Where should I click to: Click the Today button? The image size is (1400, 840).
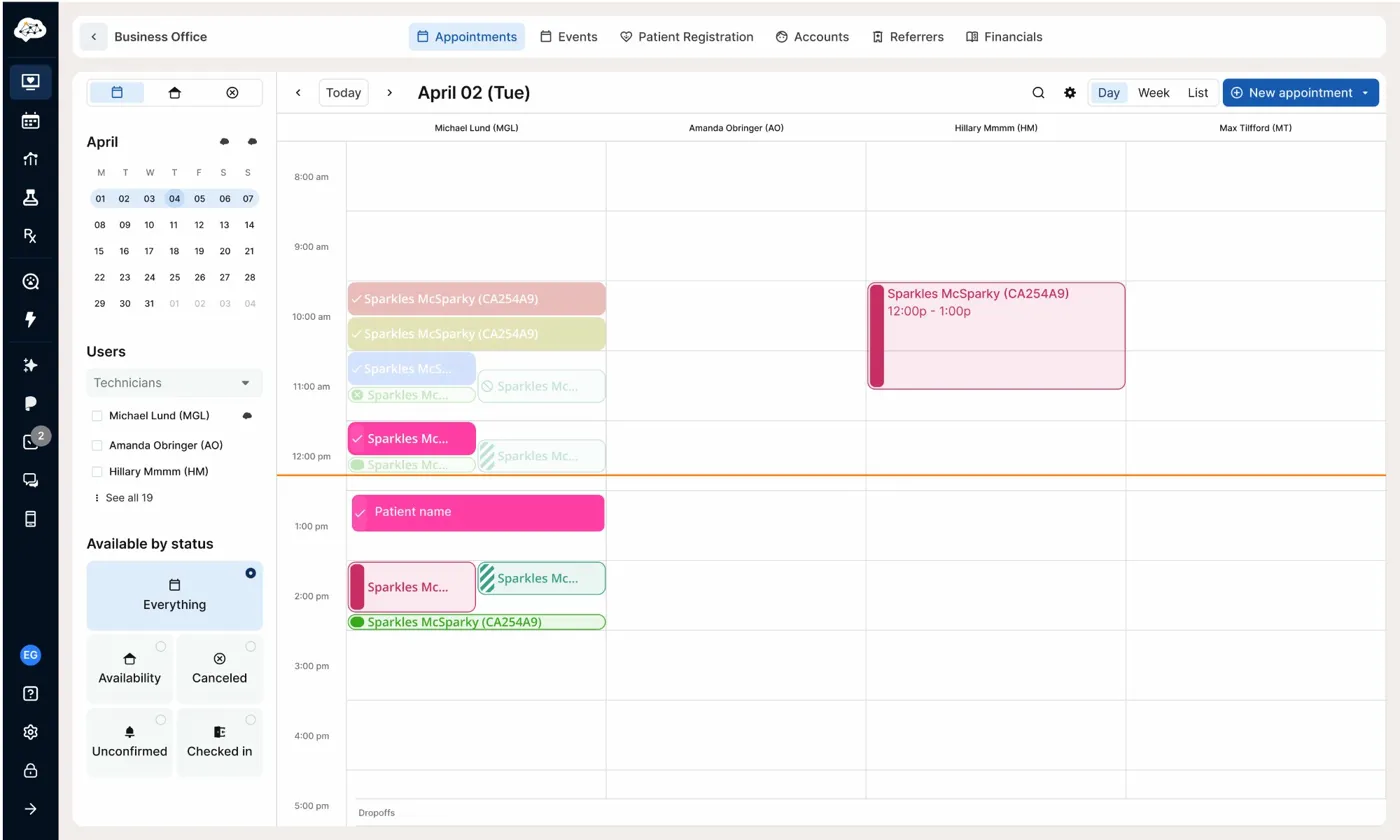343,93
